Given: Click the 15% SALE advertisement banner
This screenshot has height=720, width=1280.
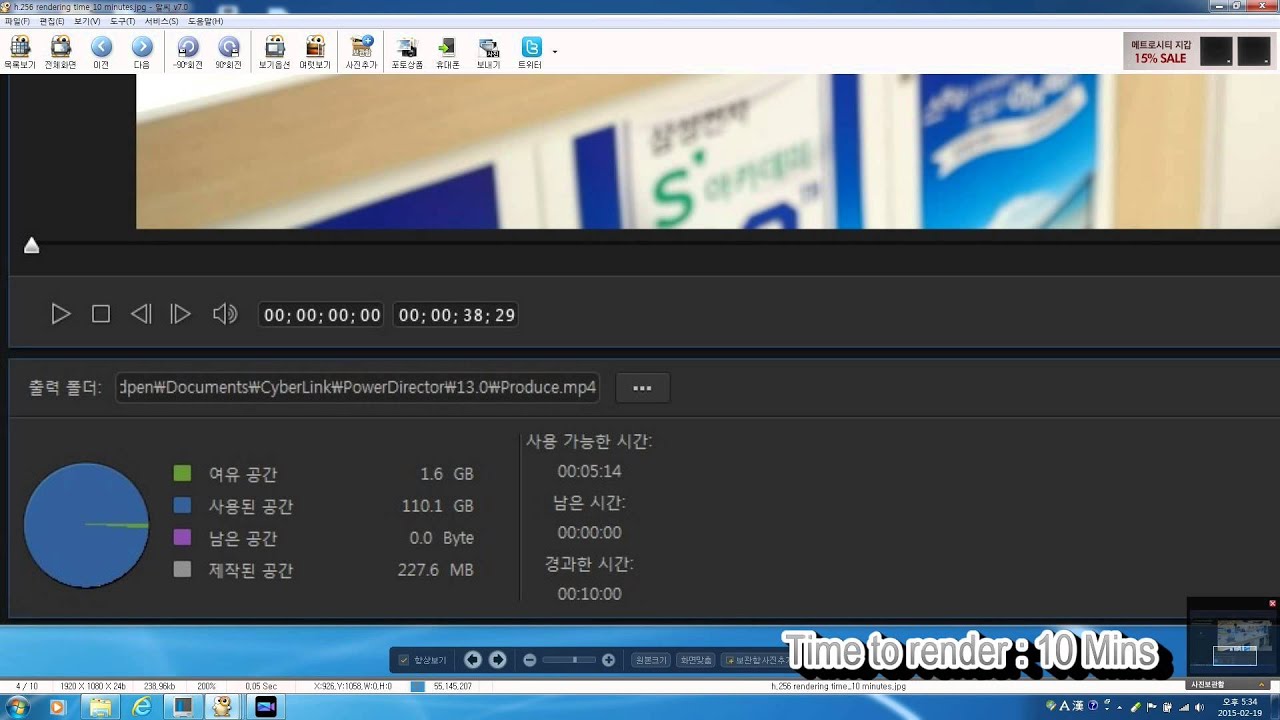Looking at the screenshot, I should [1197, 51].
